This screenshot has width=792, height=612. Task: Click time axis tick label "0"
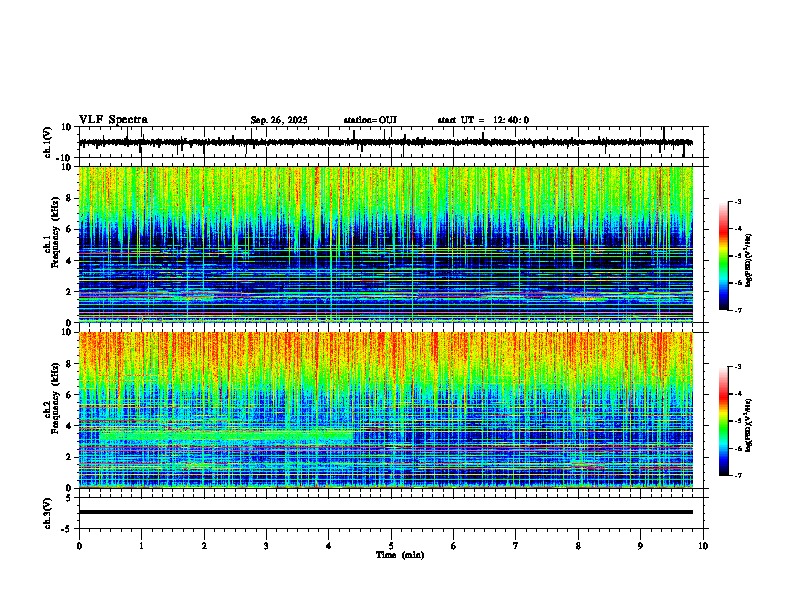[79, 546]
